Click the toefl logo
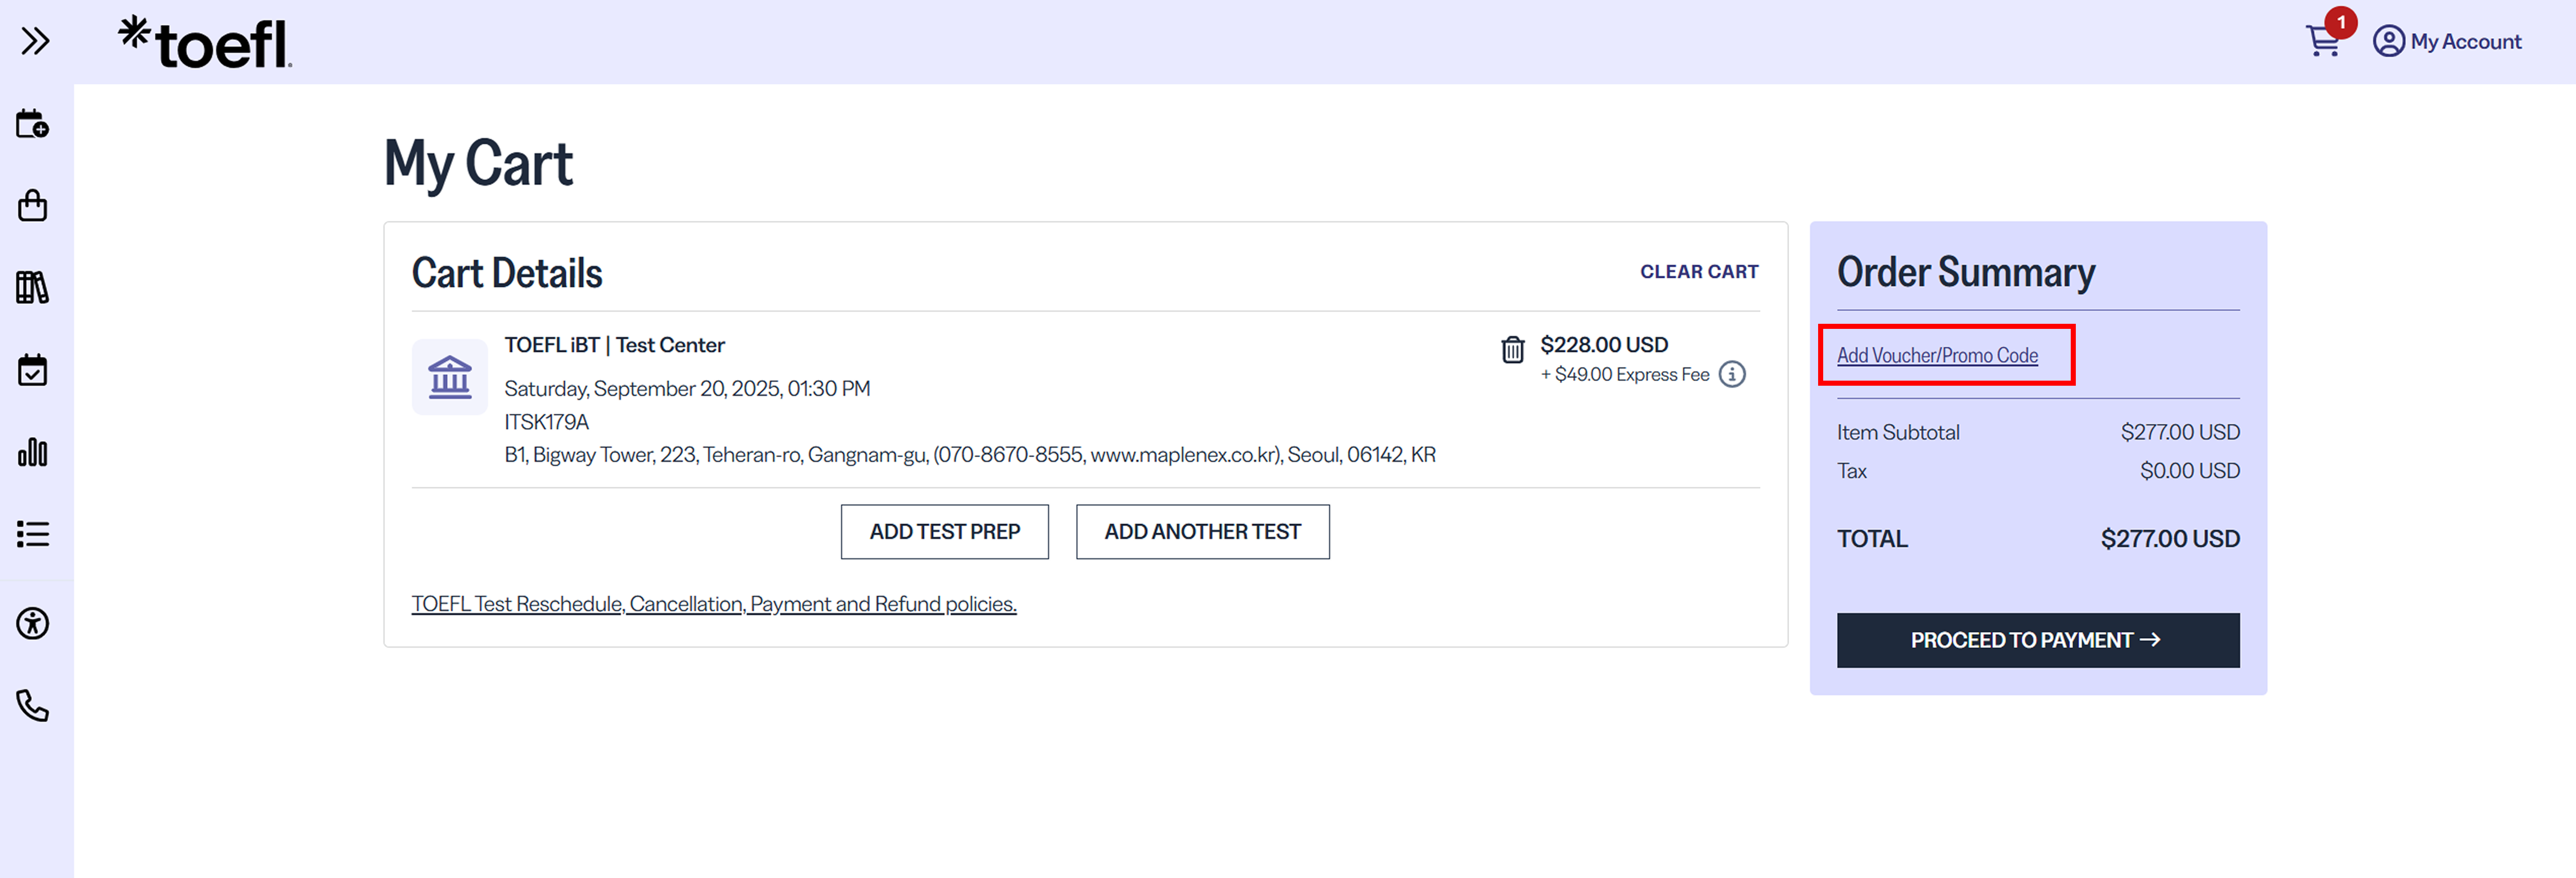The image size is (2576, 878). click(205, 42)
